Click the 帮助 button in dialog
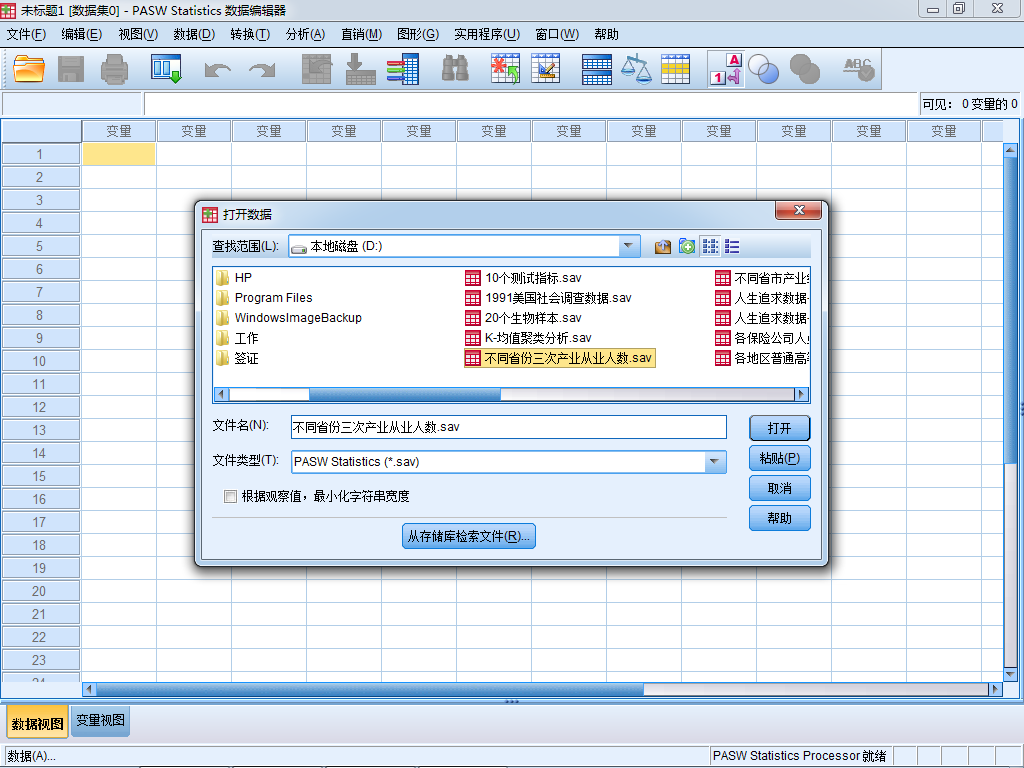This screenshot has width=1024, height=768. (779, 519)
